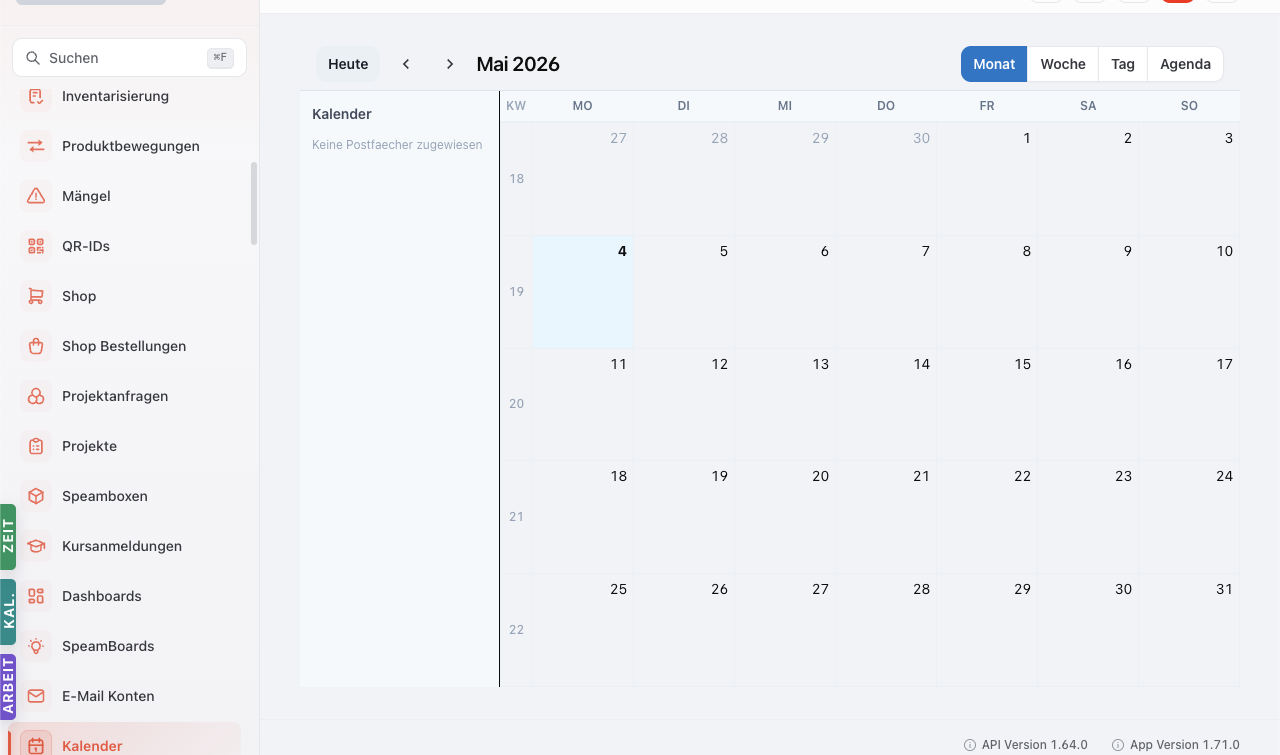Screen dimensions: 1280x755
Task: Open the KAL. side tab
Action: tap(8, 612)
